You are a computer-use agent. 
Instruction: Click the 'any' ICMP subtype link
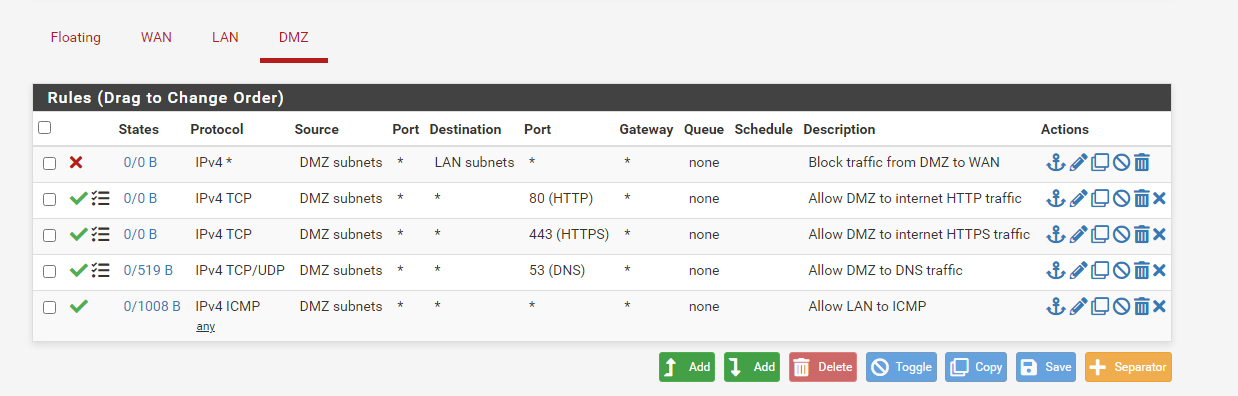pyautogui.click(x=205, y=326)
